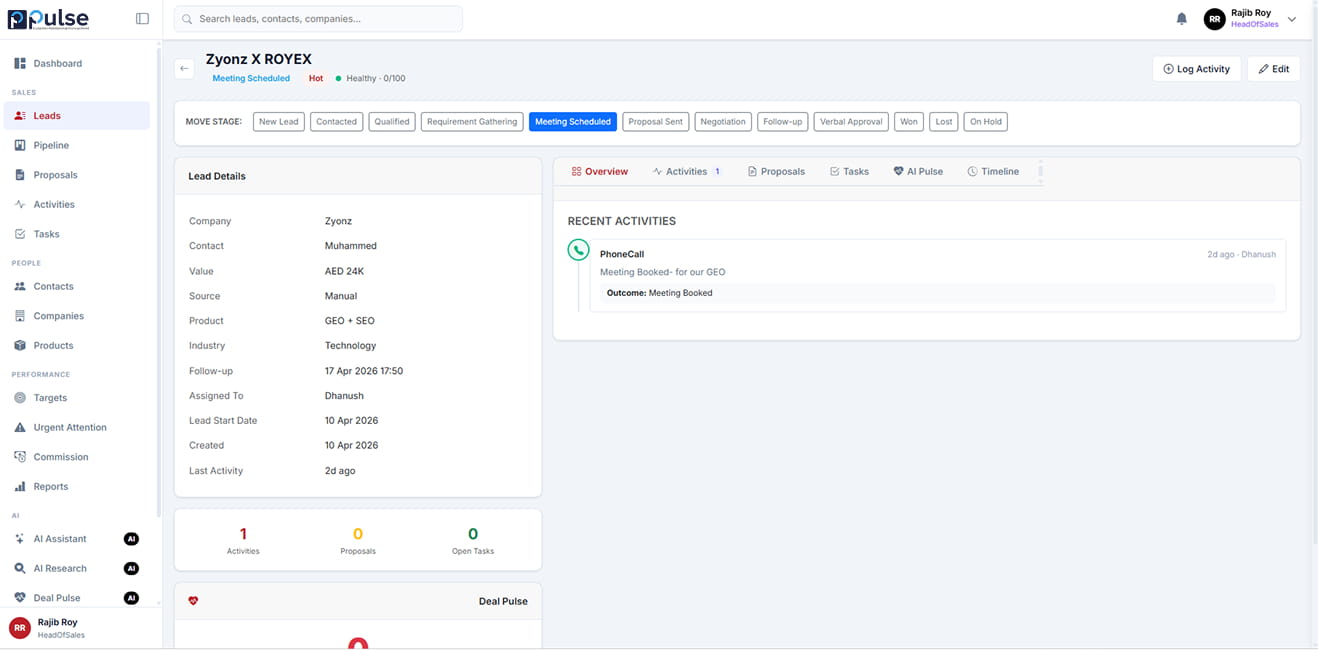Expand Rajib Roy user menu chevron
The width and height of the screenshot is (1318, 650).
click(1292, 19)
